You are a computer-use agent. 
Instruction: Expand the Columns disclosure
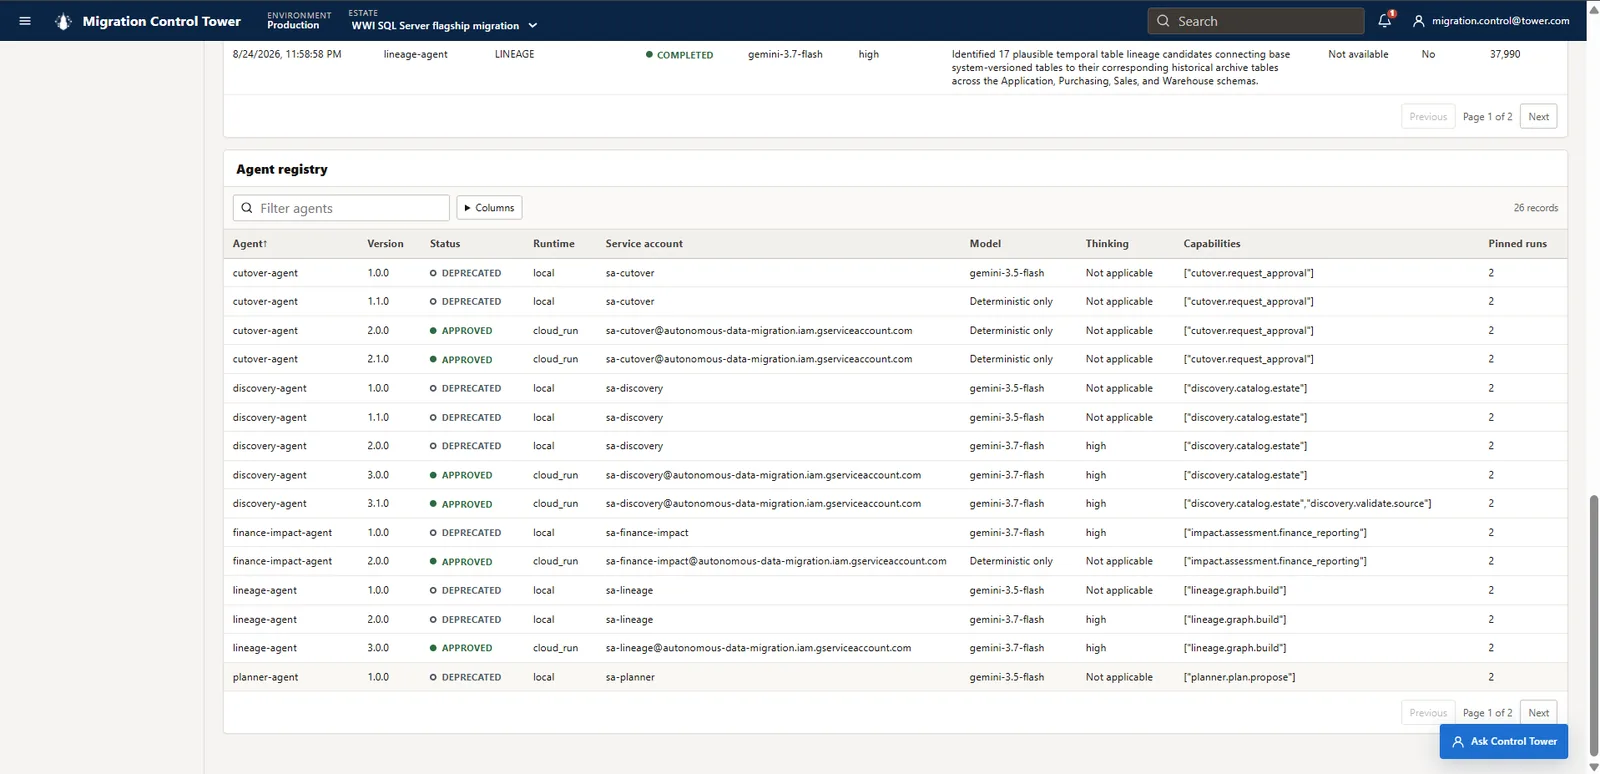coord(489,208)
